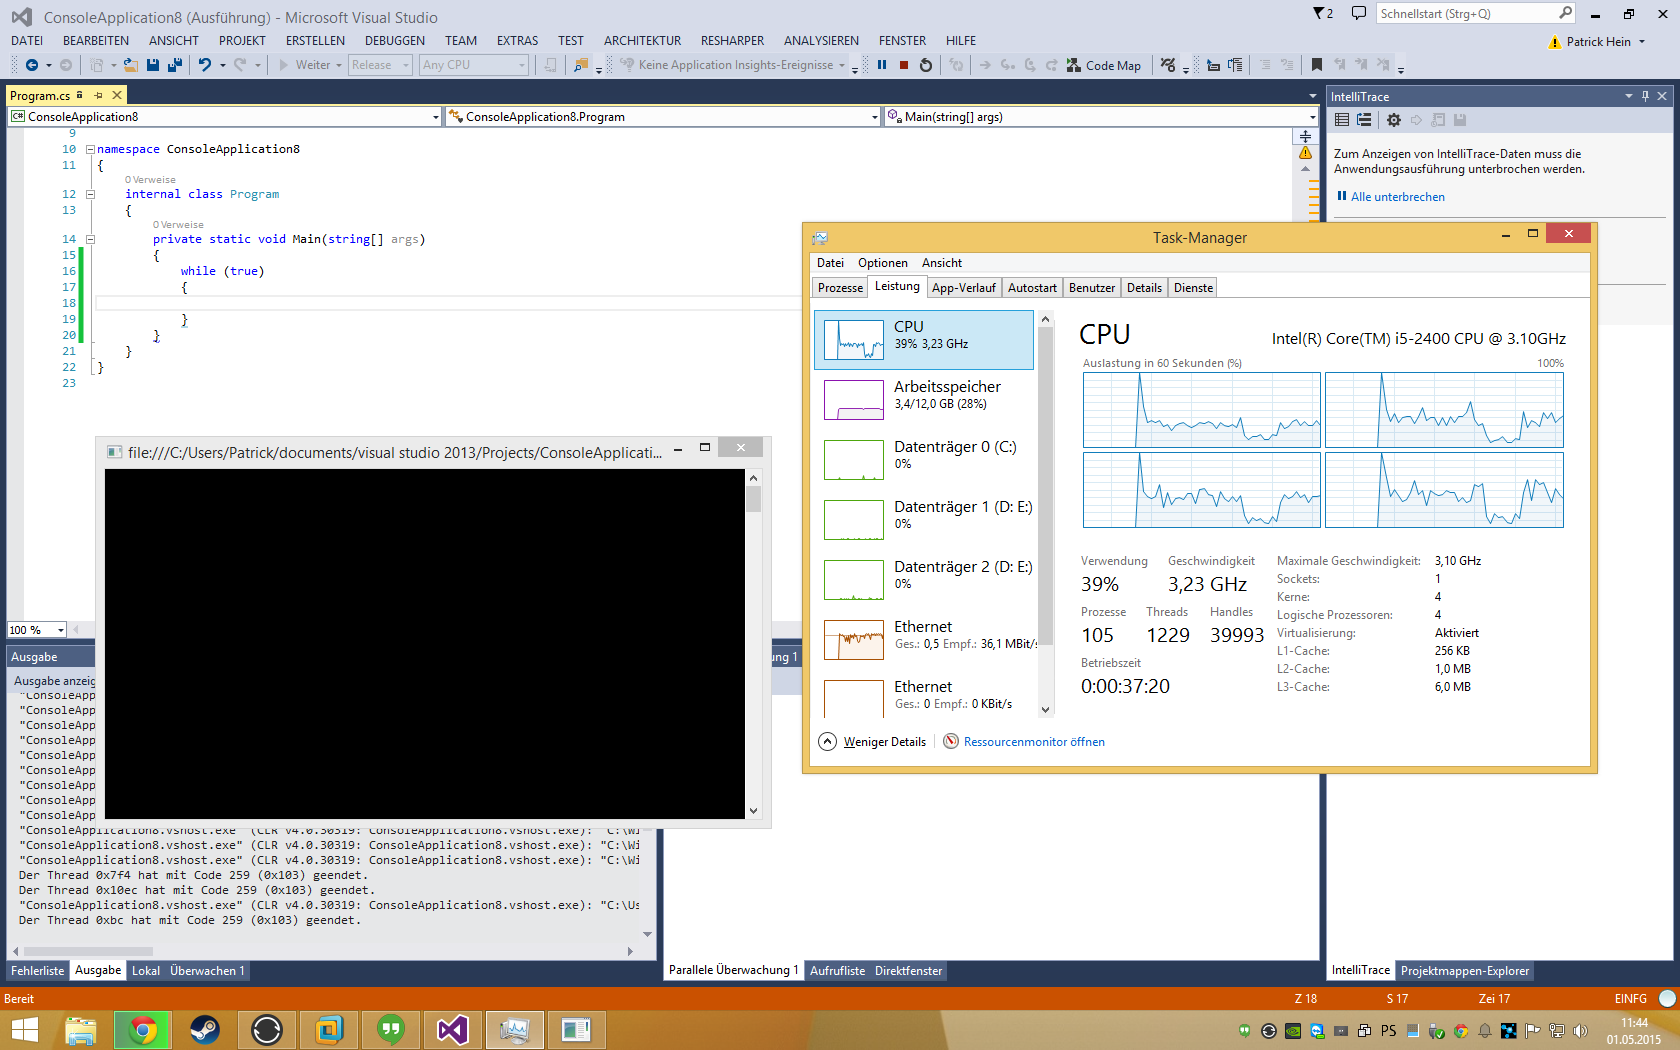Viewport: 1680px width, 1050px height.
Task: Click Ressourcenmonitor öffnen link
Action: click(x=1034, y=742)
